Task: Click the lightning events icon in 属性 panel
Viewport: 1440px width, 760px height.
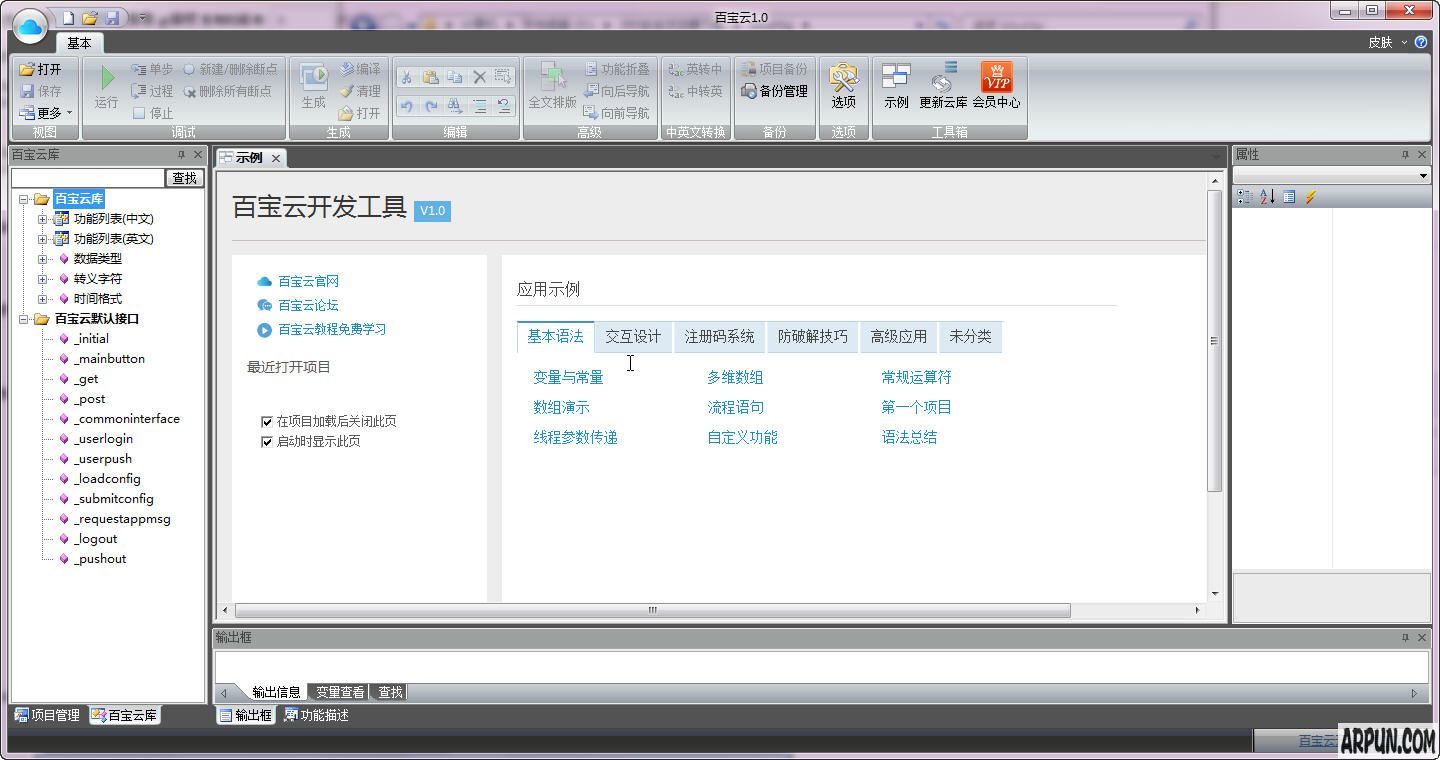Action: (x=1310, y=197)
